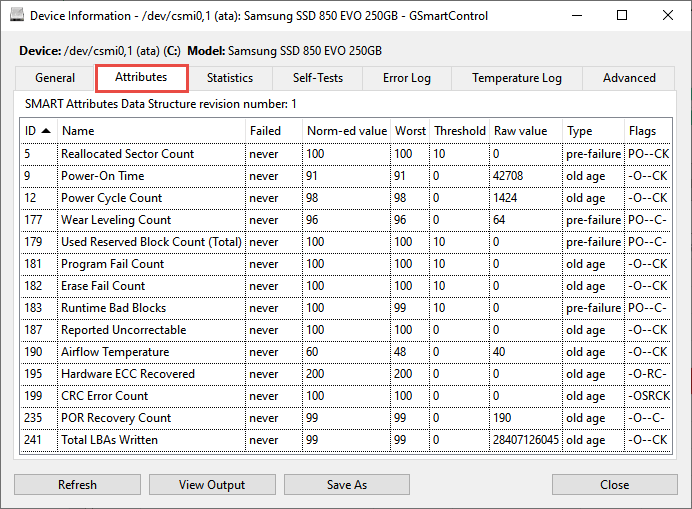Minimize the Device Information window
Screen dimensions: 692x509
click(577, 15)
